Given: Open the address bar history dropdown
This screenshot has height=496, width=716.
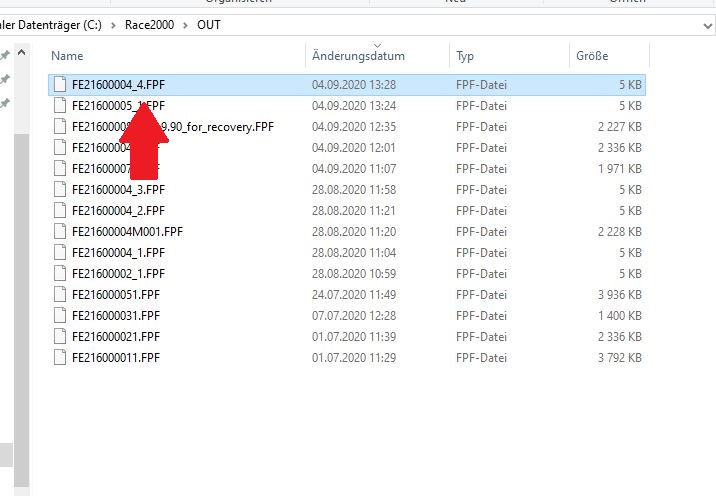Looking at the screenshot, I should [707, 26].
